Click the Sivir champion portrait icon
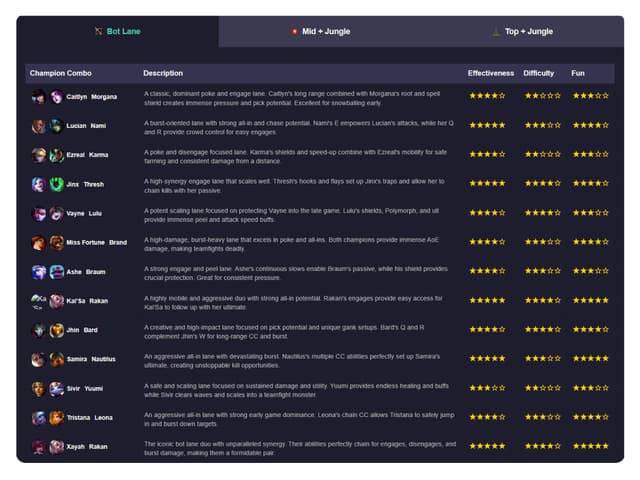The image size is (640, 480). tap(39, 389)
